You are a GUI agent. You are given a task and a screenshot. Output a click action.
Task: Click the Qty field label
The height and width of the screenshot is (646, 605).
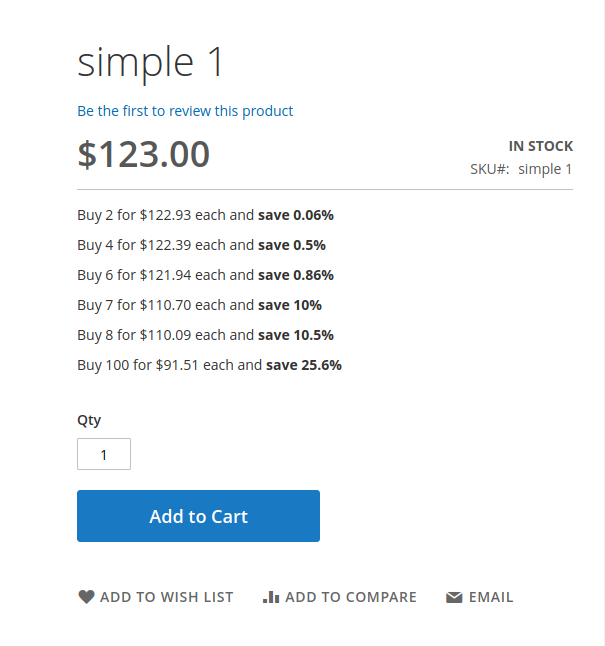coord(89,421)
